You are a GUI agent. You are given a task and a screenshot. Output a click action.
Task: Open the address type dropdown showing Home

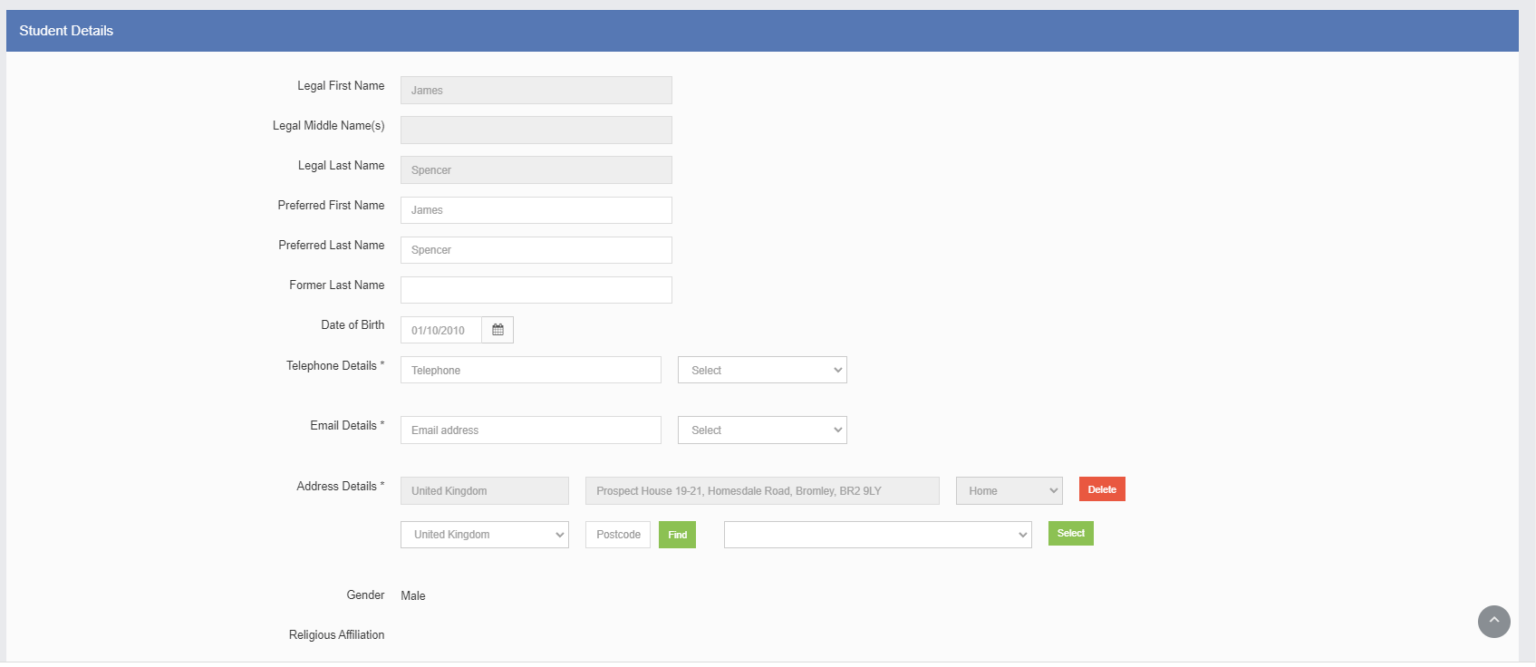tap(1008, 490)
